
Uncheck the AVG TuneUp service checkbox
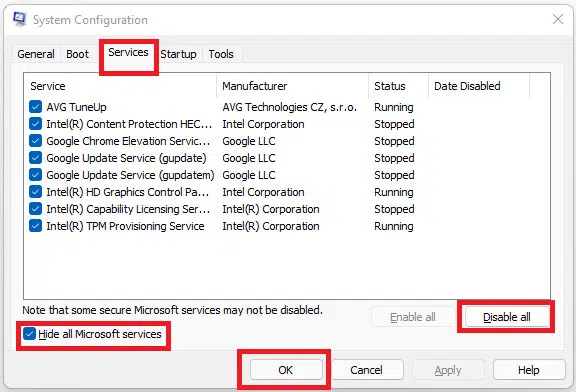pos(35,107)
